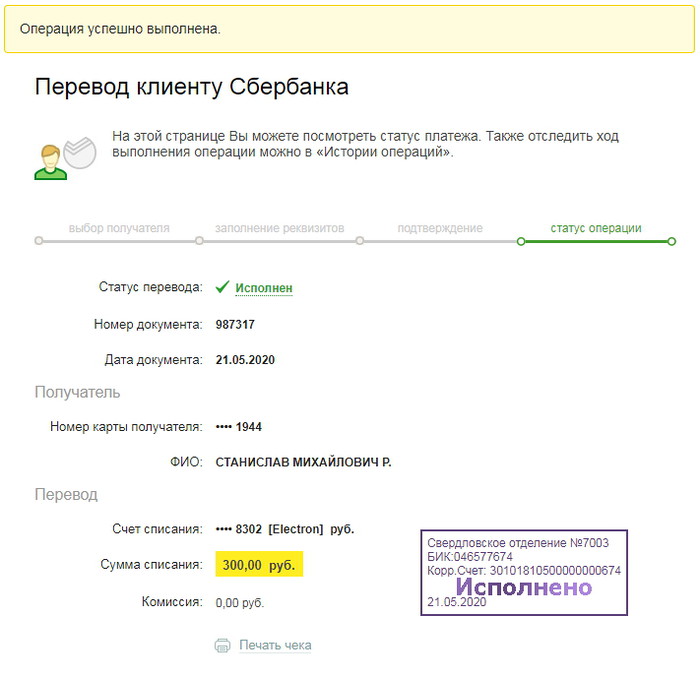Screen dimensions: 700x678
Task: Select the выбор получателя step
Action: click(119, 228)
